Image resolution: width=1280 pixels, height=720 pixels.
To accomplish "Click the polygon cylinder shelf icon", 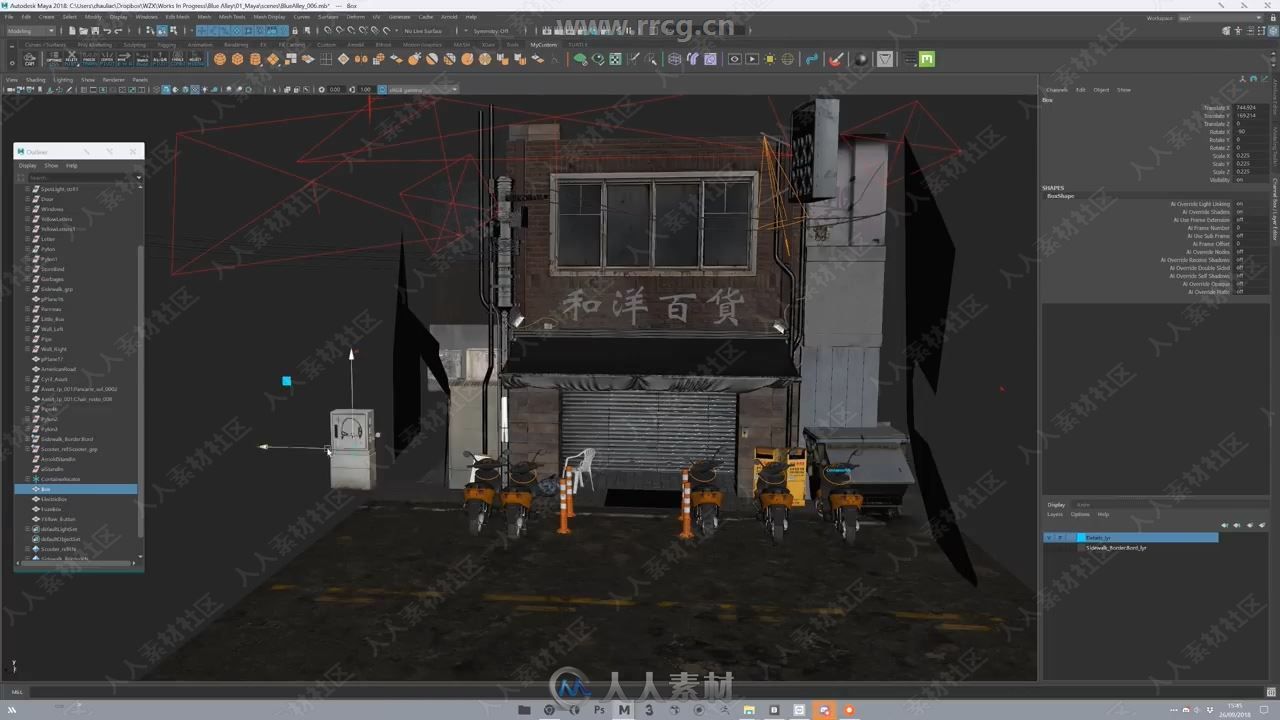I will coord(254,59).
